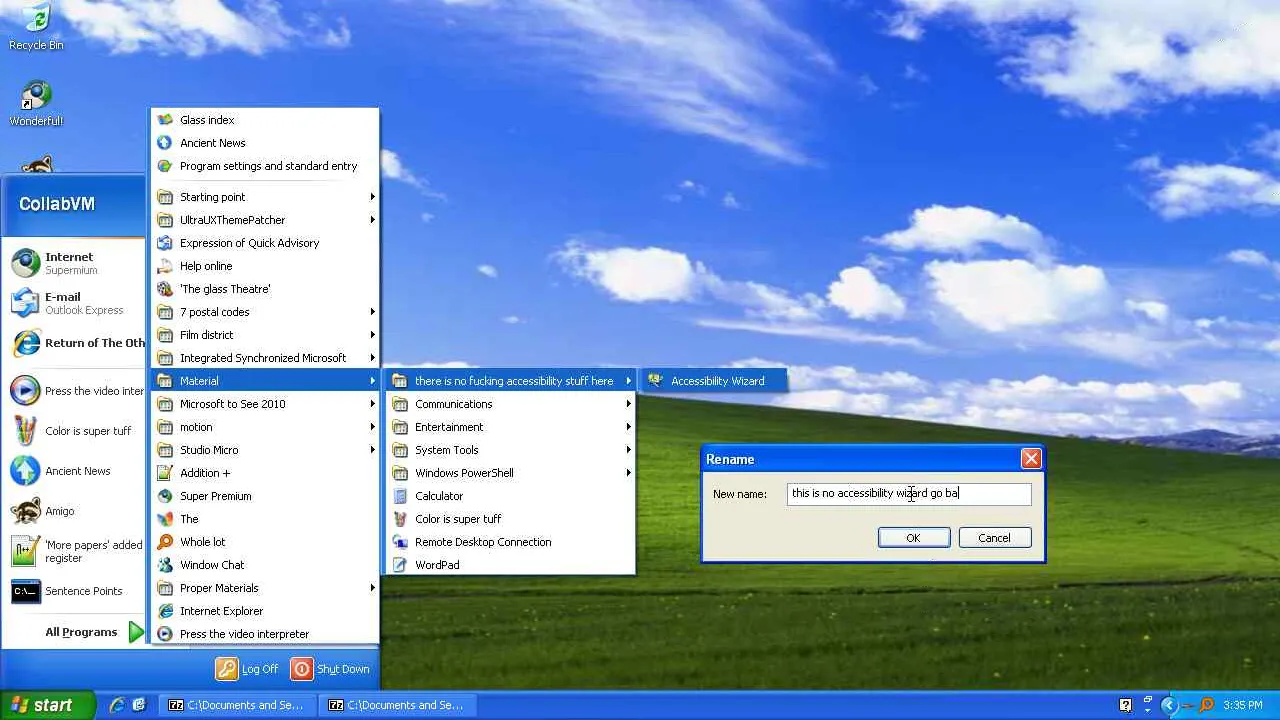Screen dimensions: 1280x720
Task: Launch Internet Explorer from programs list
Action: pos(265,611)
